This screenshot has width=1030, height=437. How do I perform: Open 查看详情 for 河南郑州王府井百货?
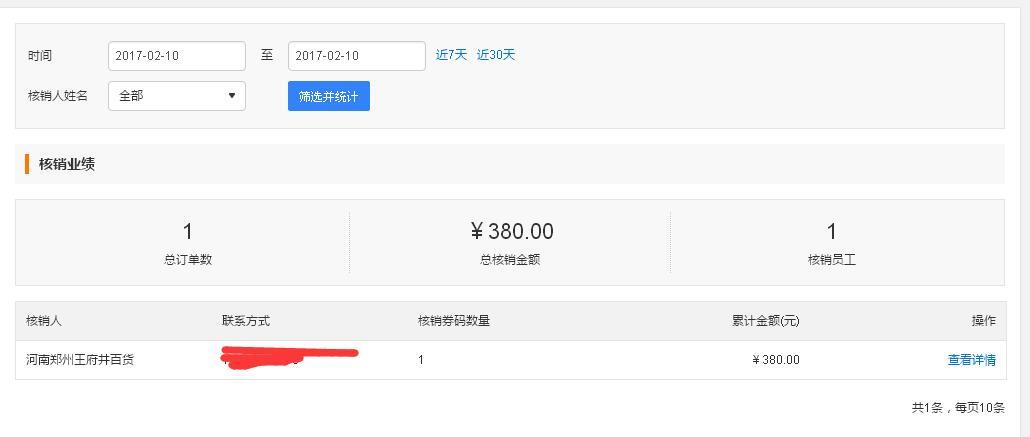pyautogui.click(x=972, y=360)
